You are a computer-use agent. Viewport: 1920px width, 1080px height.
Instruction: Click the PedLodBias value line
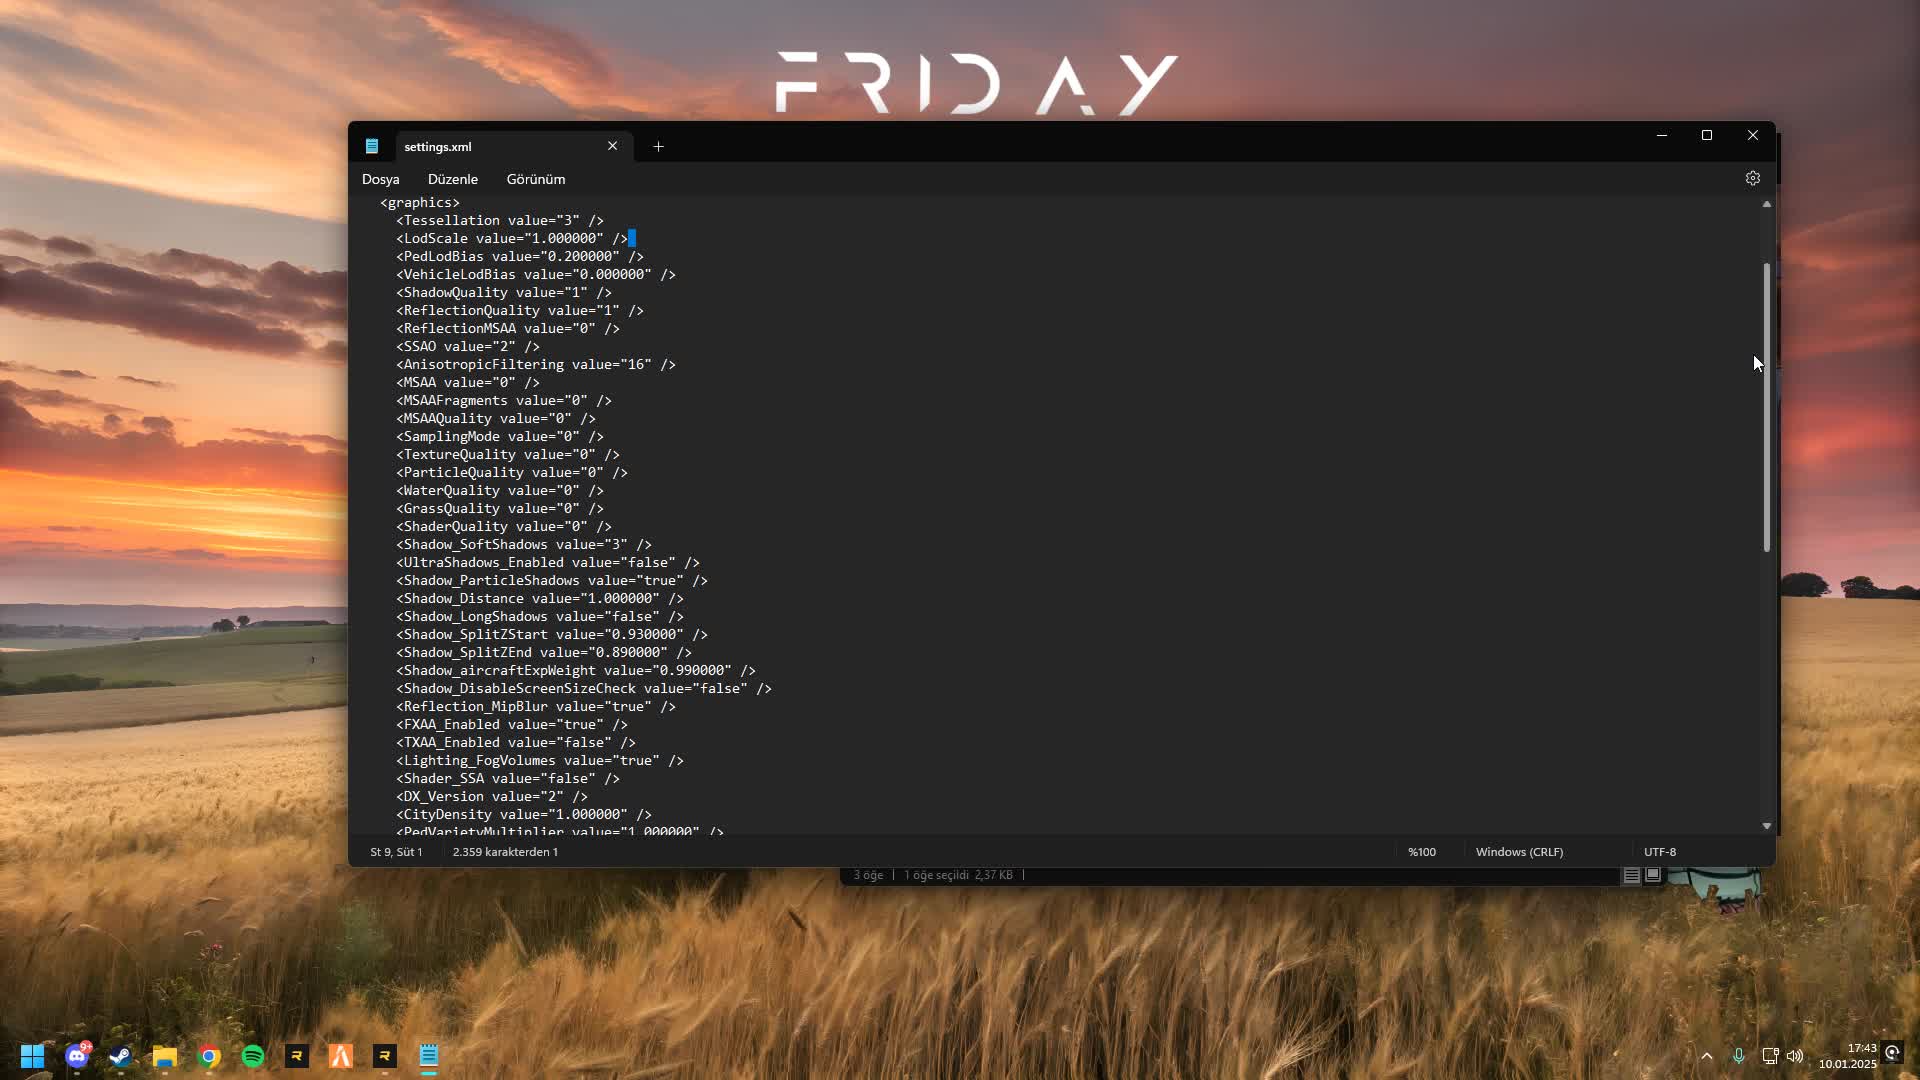tap(520, 257)
